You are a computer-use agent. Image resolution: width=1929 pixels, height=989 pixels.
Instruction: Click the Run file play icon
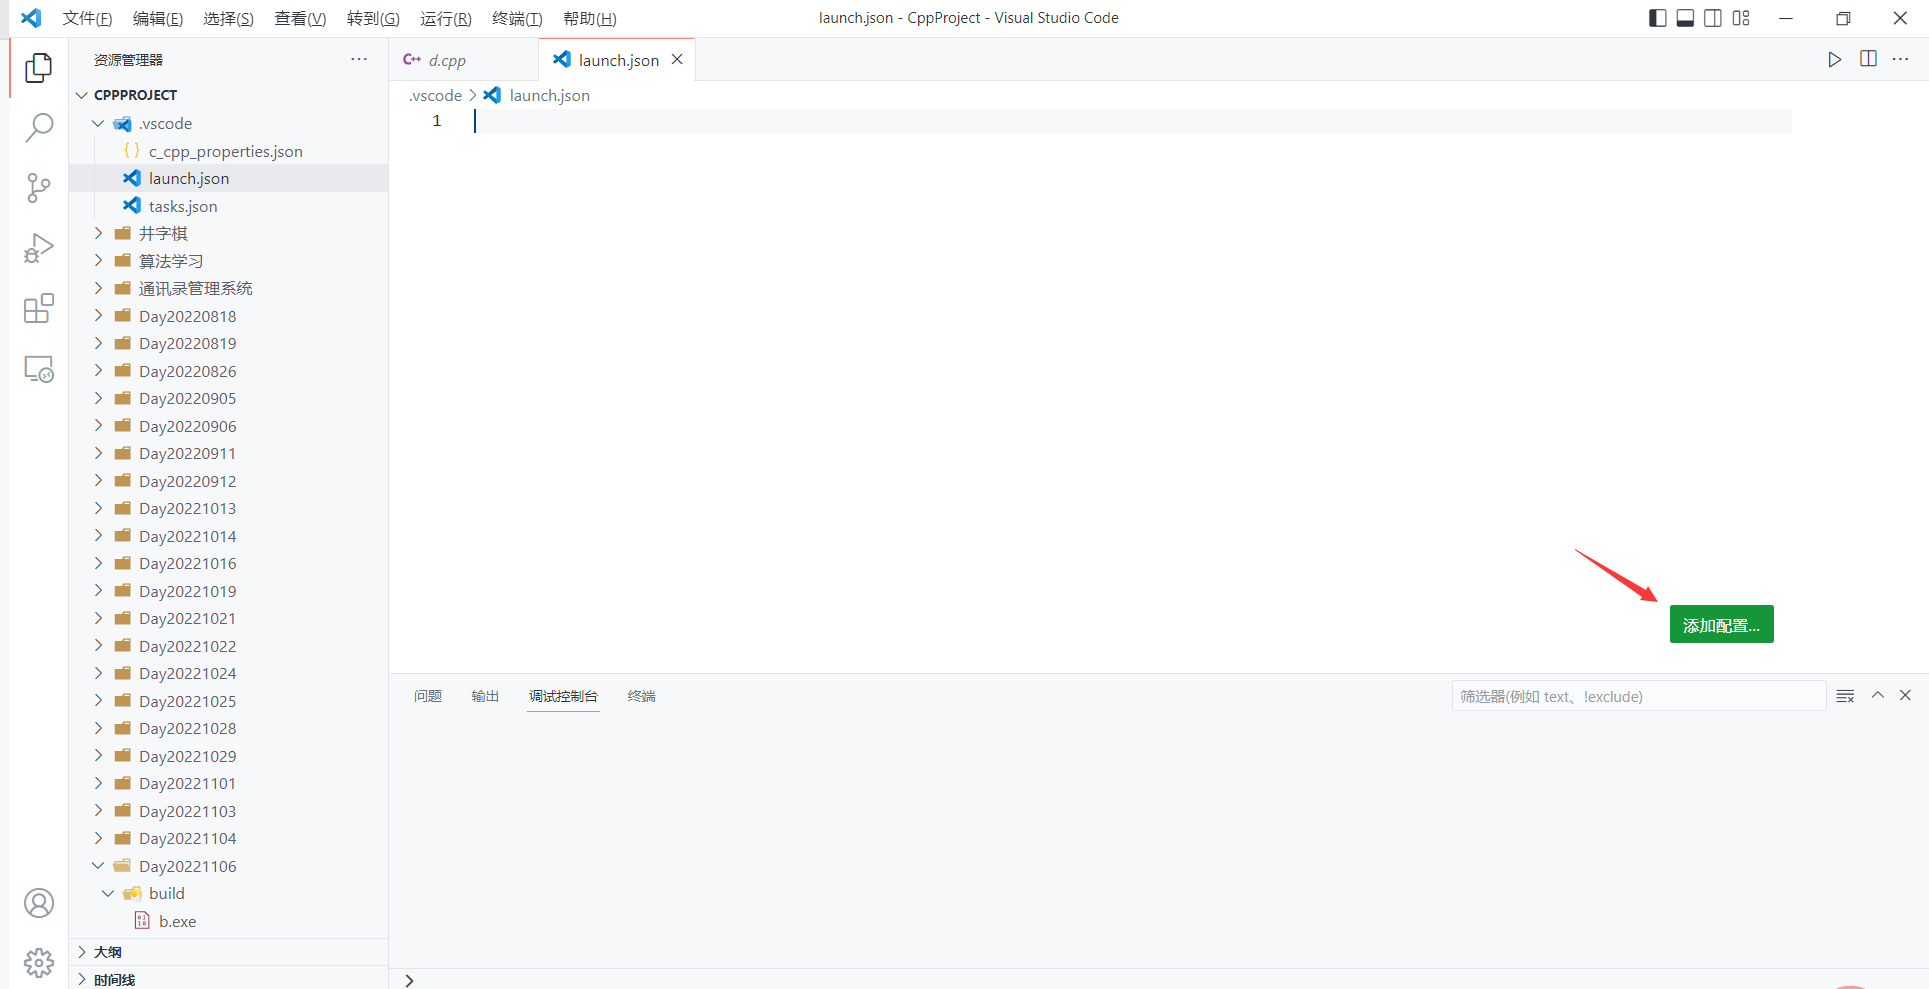1834,59
